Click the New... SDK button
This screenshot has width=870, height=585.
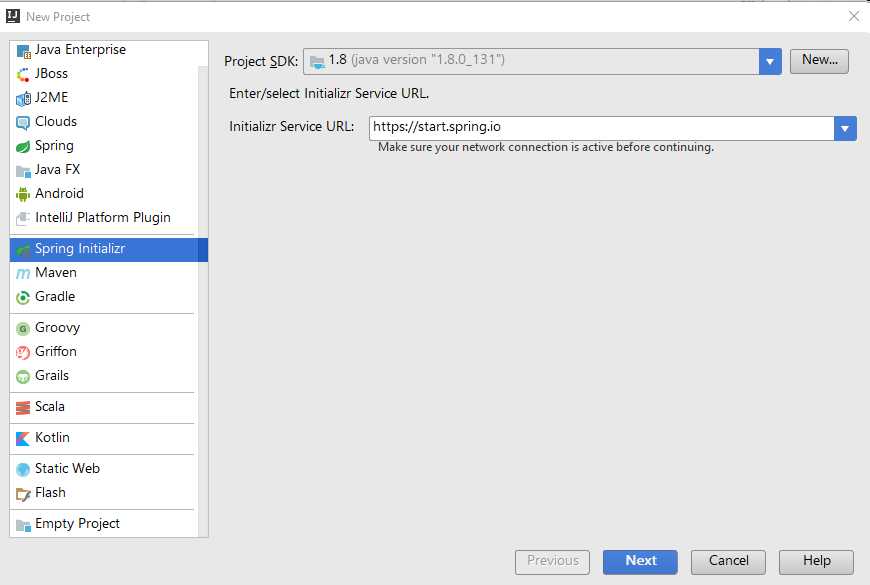[819, 60]
